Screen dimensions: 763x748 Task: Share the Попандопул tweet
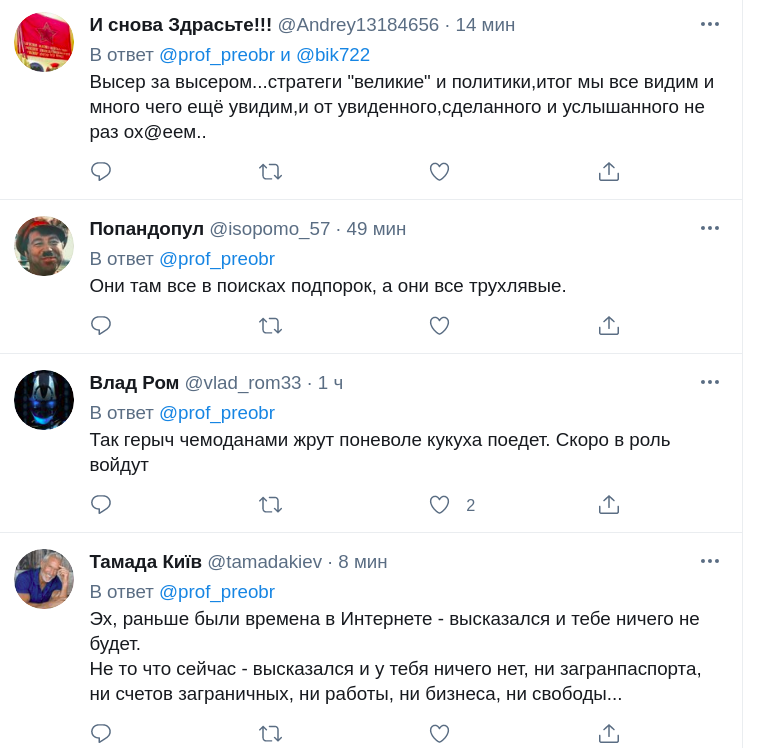coord(609,326)
